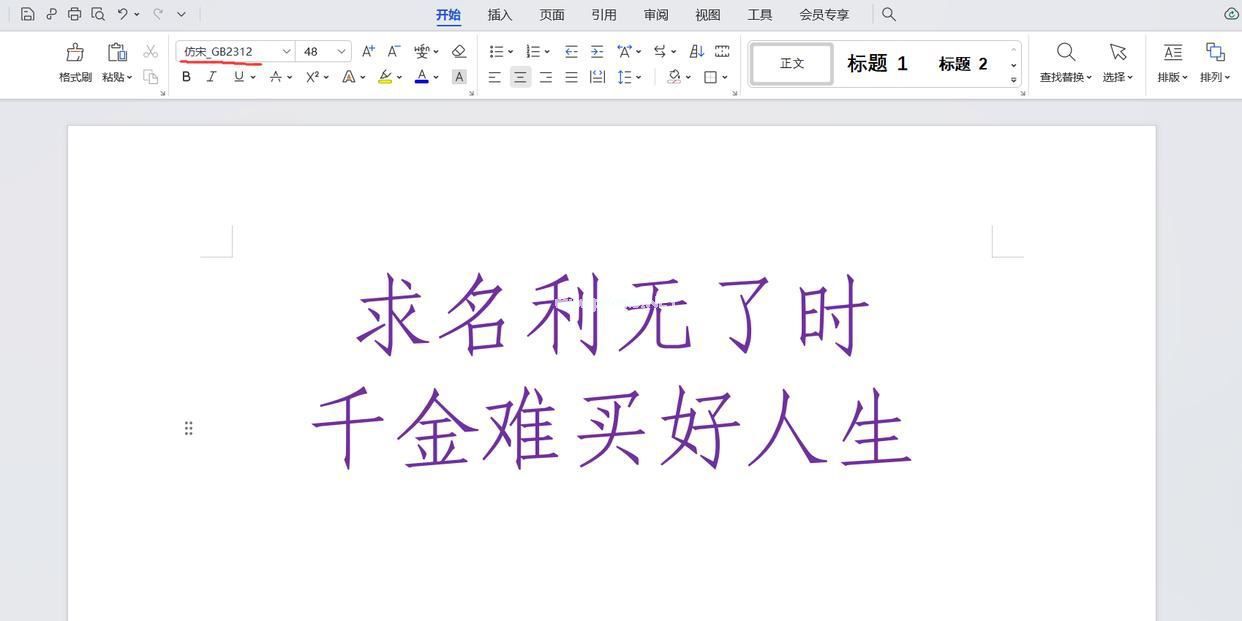Click the 排版 layout button
Screen dimensions: 1242x621
(x=1173, y=63)
